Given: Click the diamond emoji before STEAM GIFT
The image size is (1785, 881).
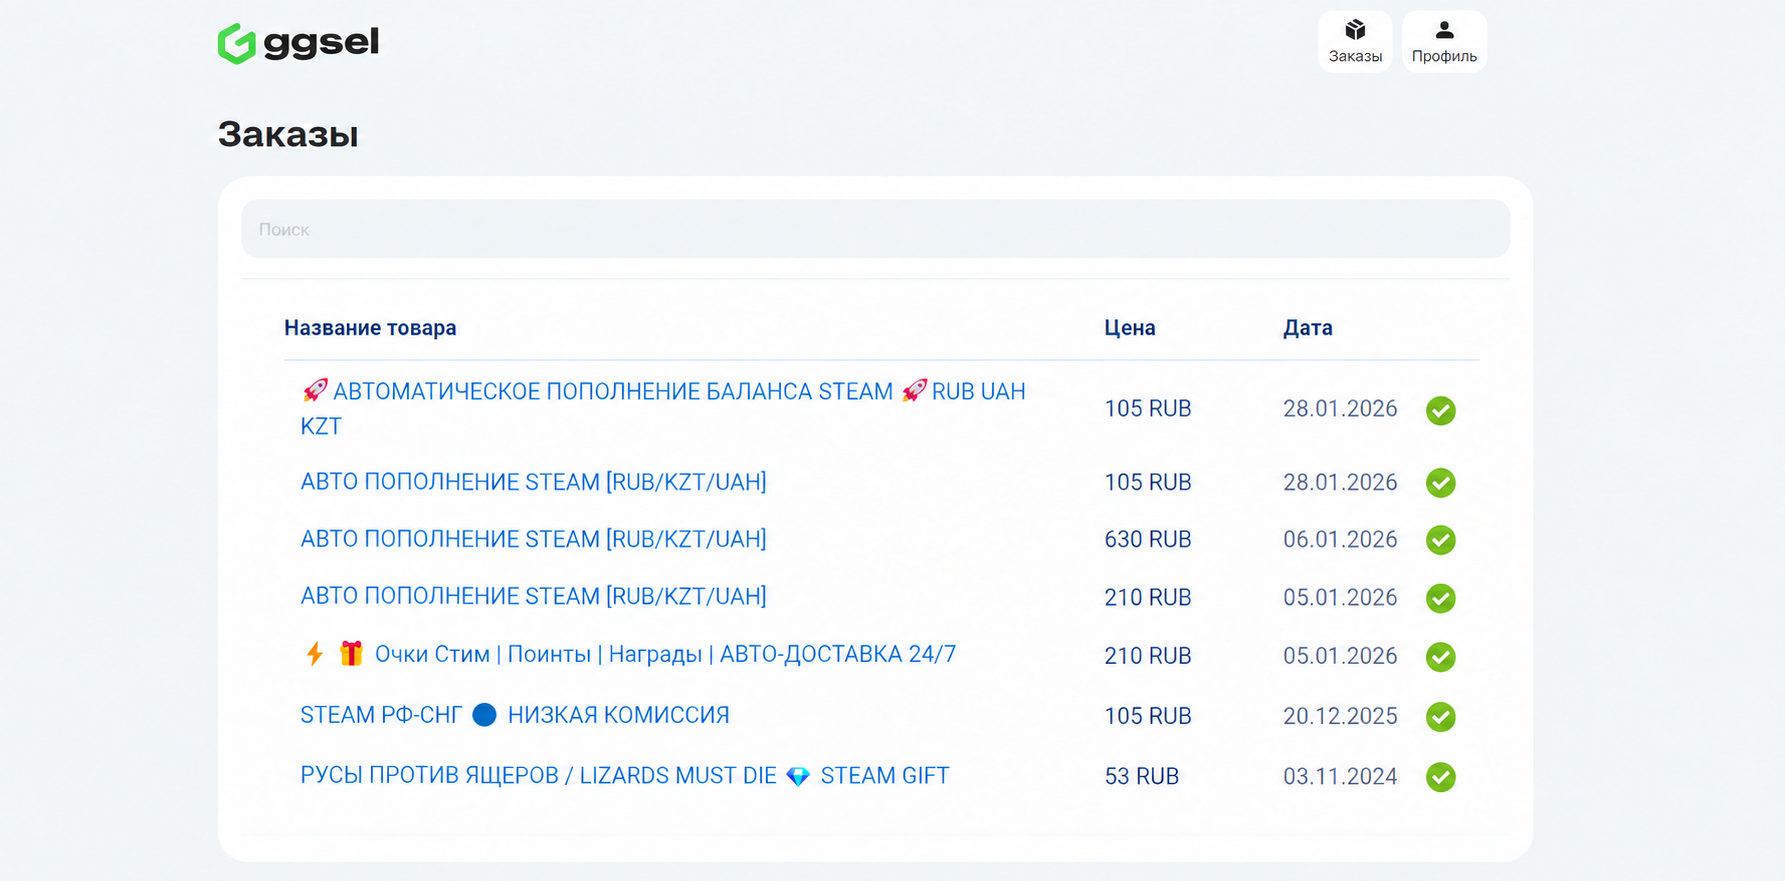Looking at the screenshot, I should pyautogui.click(x=798, y=776).
